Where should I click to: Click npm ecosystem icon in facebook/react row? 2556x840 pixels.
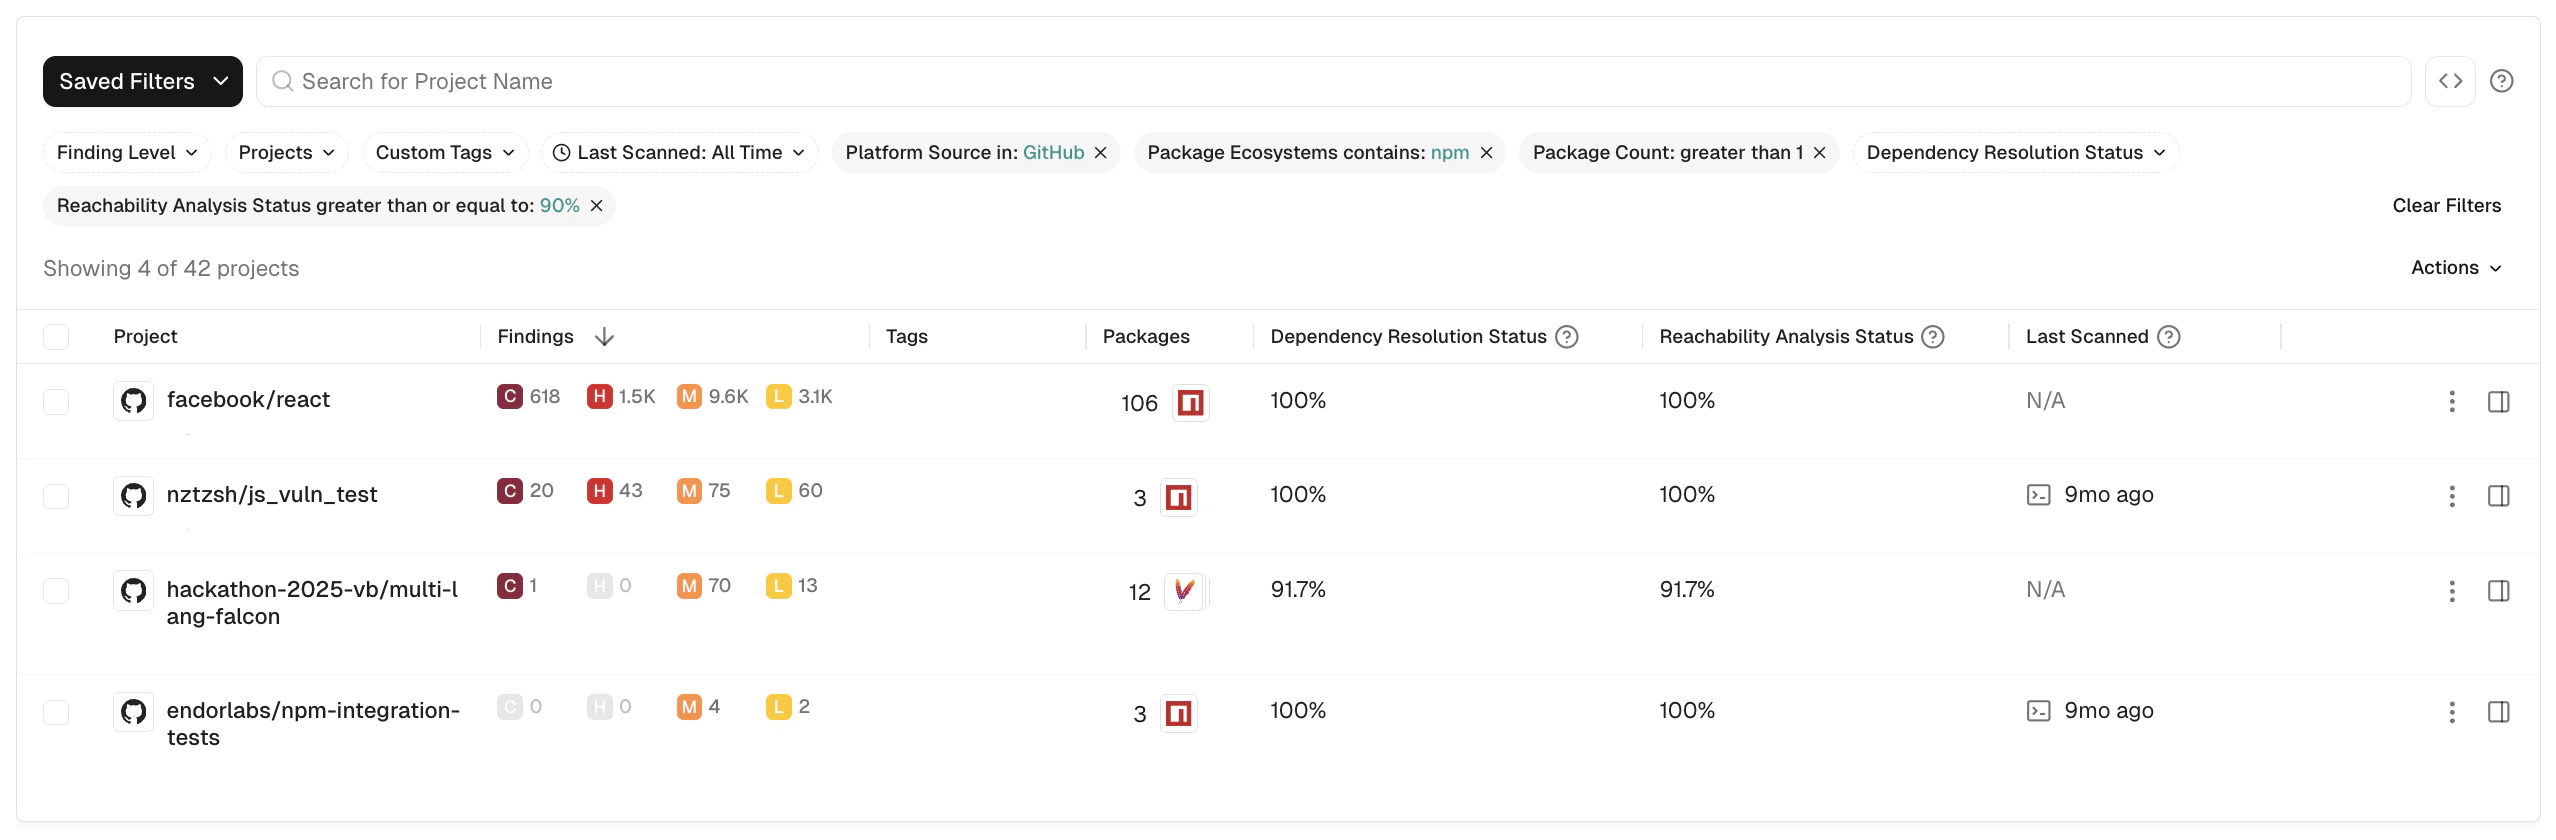coord(1190,403)
